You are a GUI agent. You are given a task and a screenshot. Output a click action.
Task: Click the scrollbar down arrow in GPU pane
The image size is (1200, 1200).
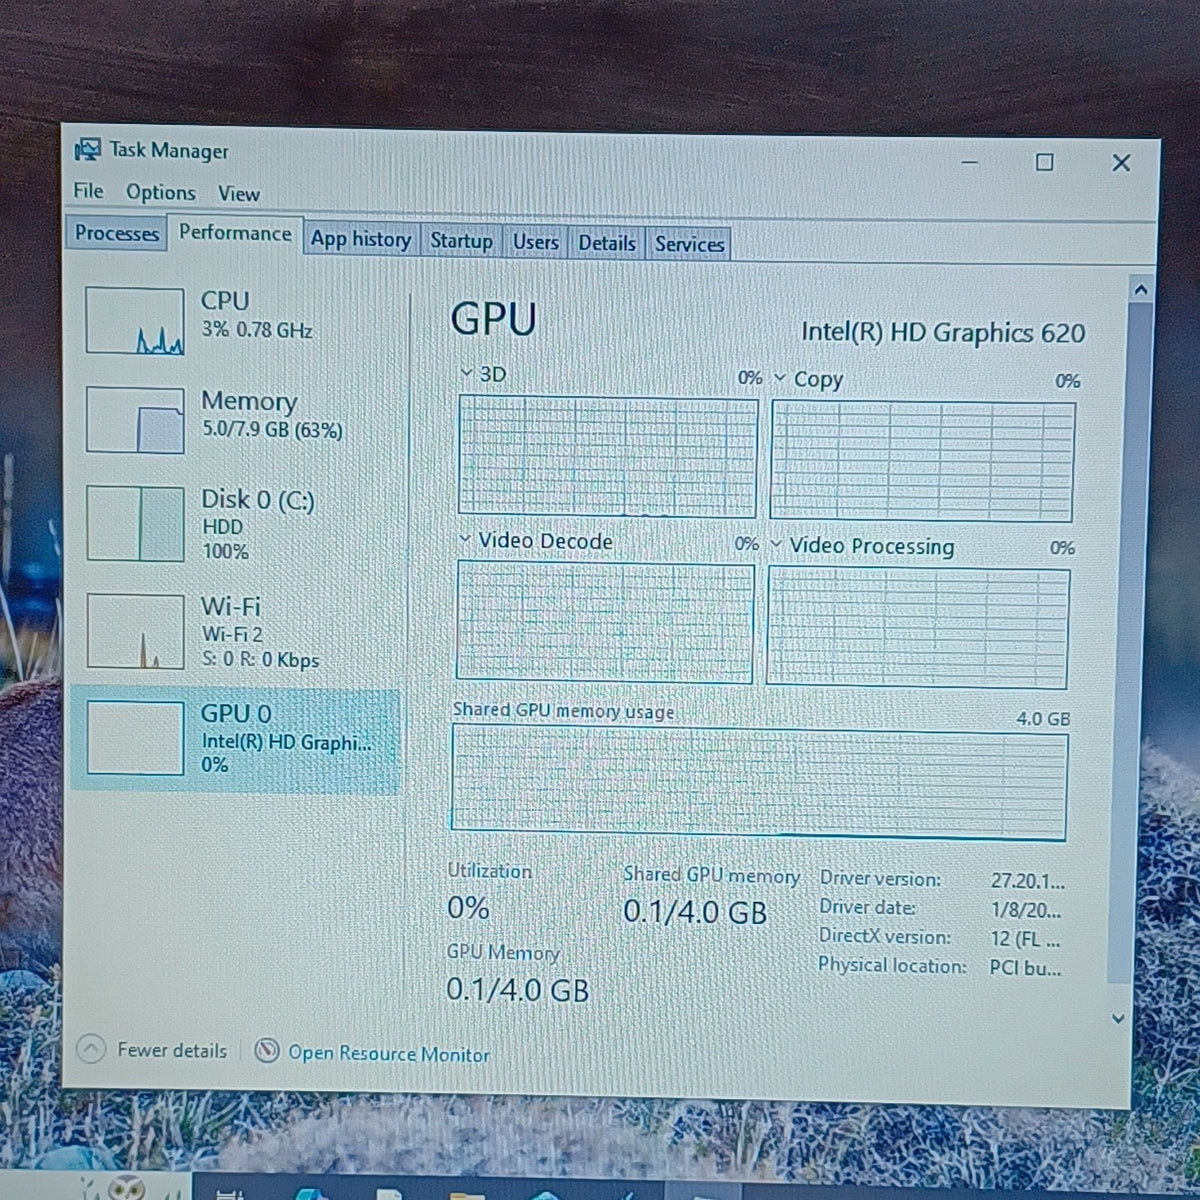1119,1019
